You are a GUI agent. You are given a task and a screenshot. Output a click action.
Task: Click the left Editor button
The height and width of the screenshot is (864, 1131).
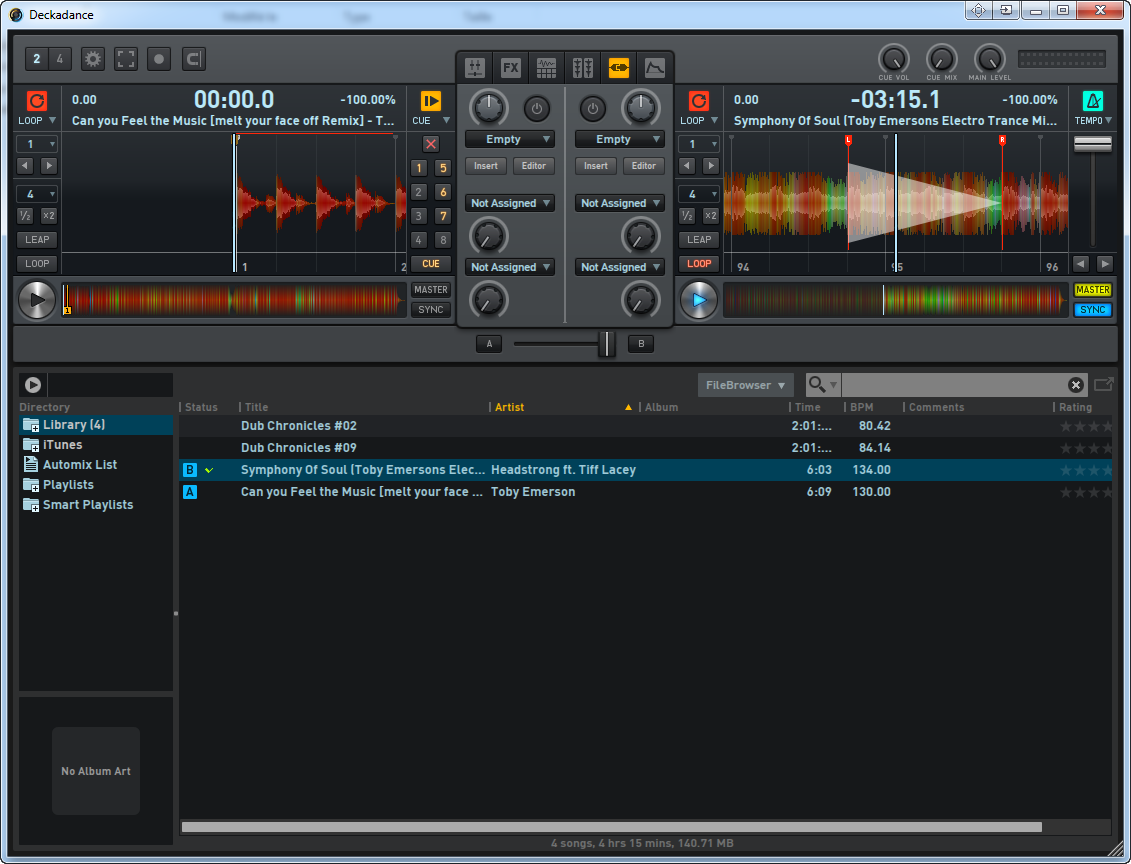[x=534, y=166]
